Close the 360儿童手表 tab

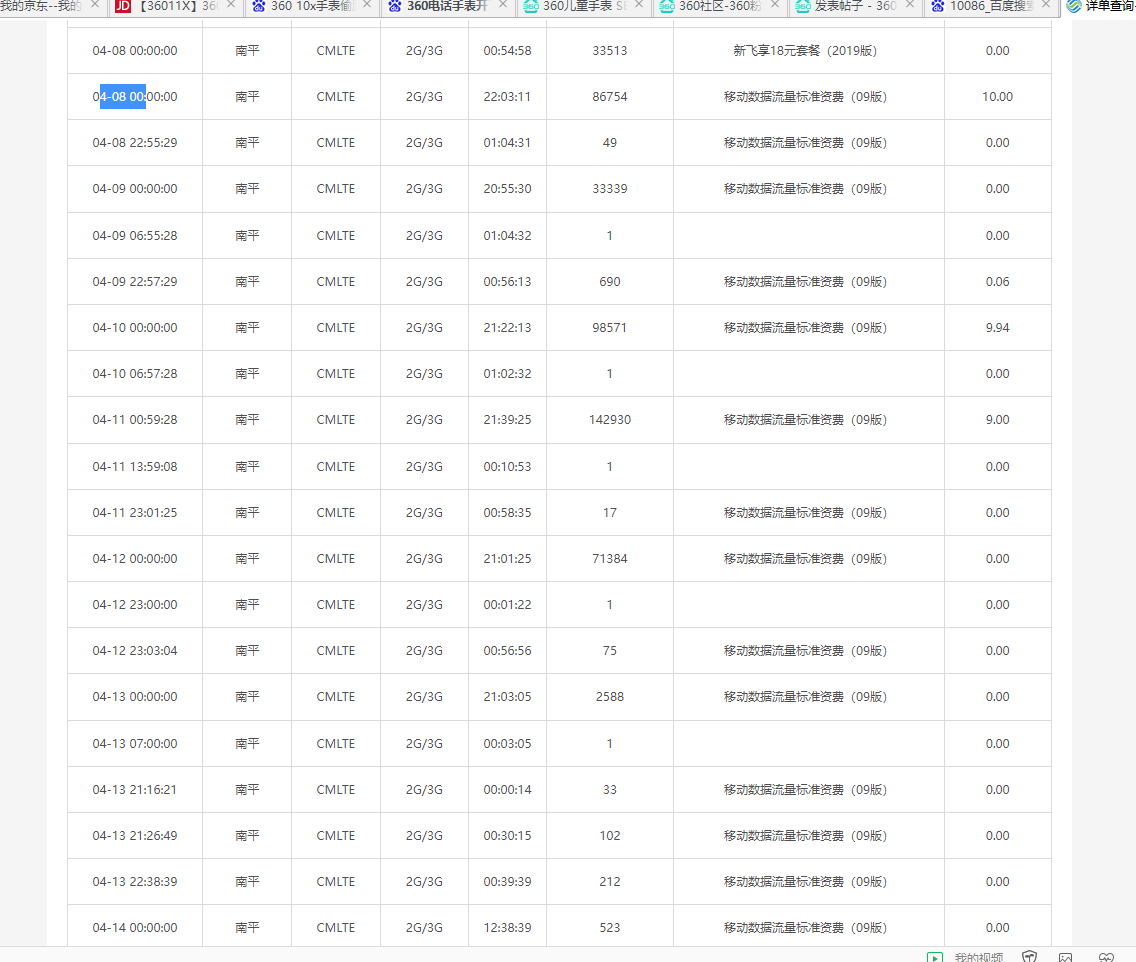638,4
